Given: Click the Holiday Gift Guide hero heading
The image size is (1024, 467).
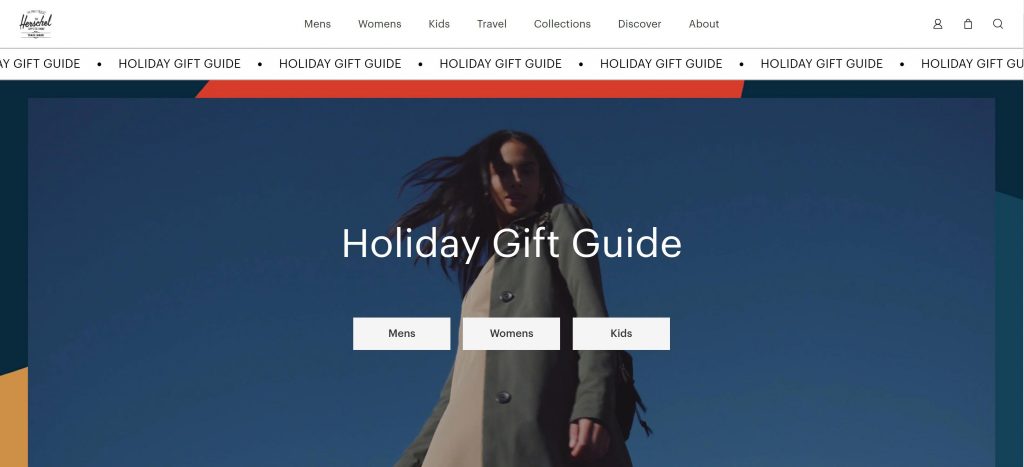Looking at the screenshot, I should coord(511,244).
